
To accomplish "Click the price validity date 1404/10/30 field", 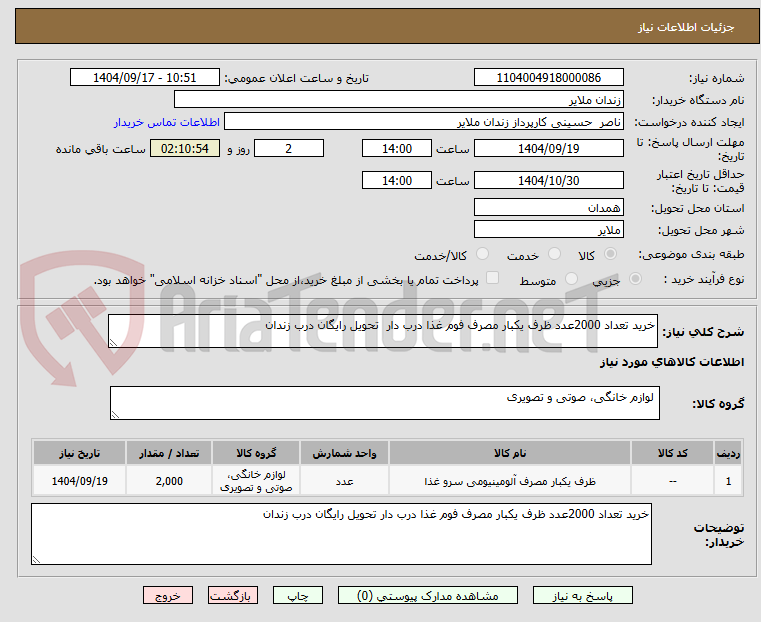I will click(548, 180).
